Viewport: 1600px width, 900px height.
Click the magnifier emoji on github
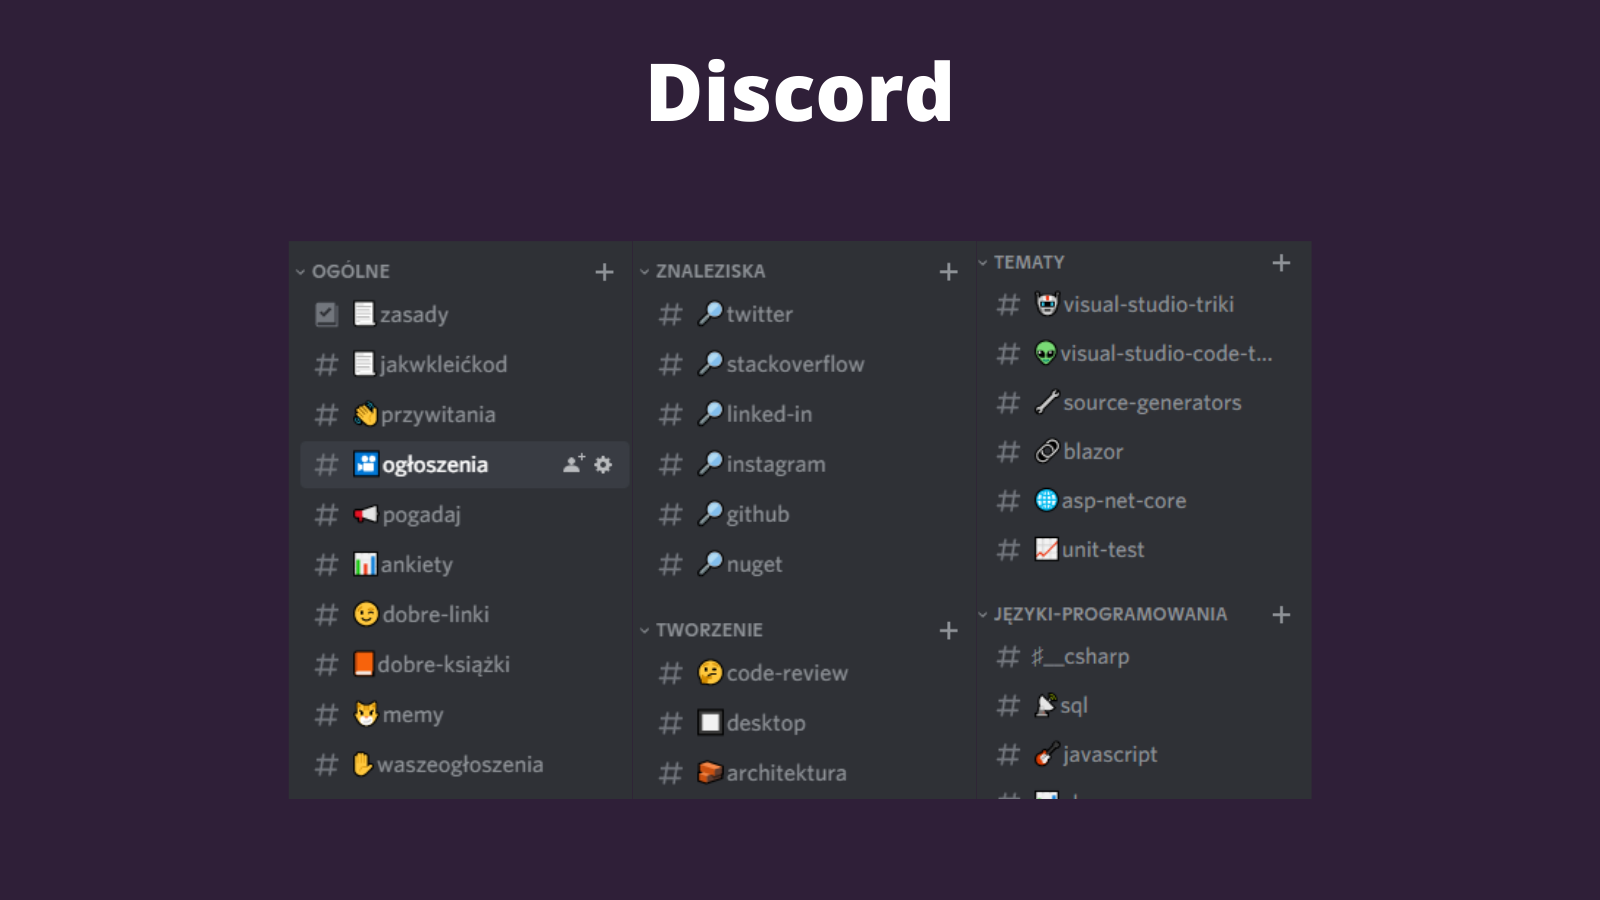coord(710,514)
